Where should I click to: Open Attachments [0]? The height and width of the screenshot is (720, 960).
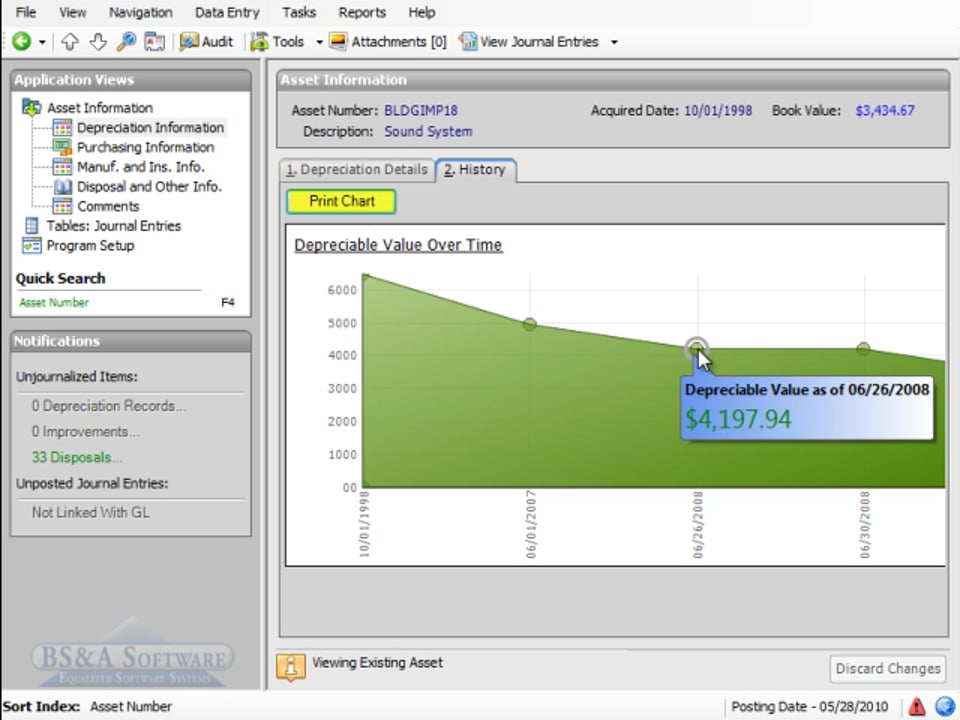click(388, 42)
